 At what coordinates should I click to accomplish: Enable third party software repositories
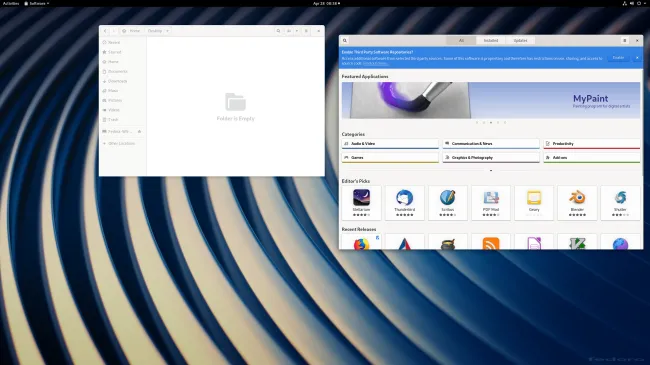pyautogui.click(x=618, y=58)
